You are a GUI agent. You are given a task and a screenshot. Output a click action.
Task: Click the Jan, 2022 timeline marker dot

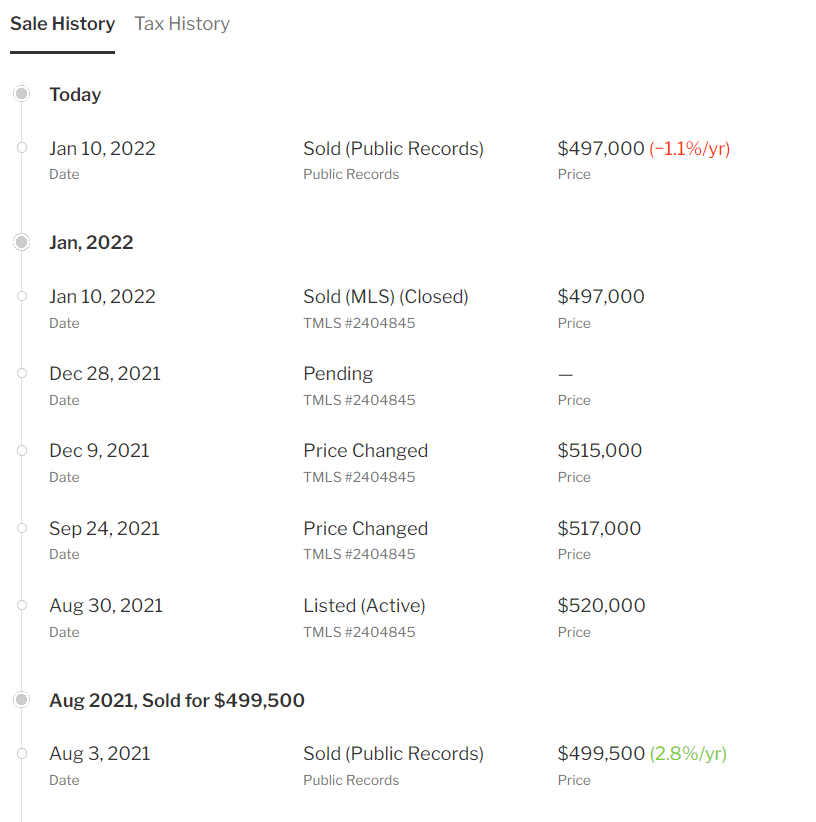tap(22, 242)
